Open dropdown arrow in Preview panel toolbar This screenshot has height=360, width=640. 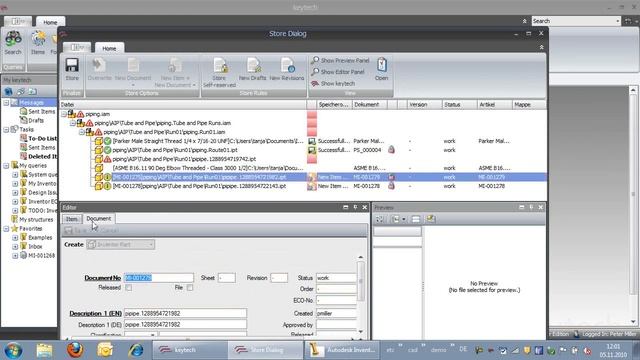click(x=404, y=219)
